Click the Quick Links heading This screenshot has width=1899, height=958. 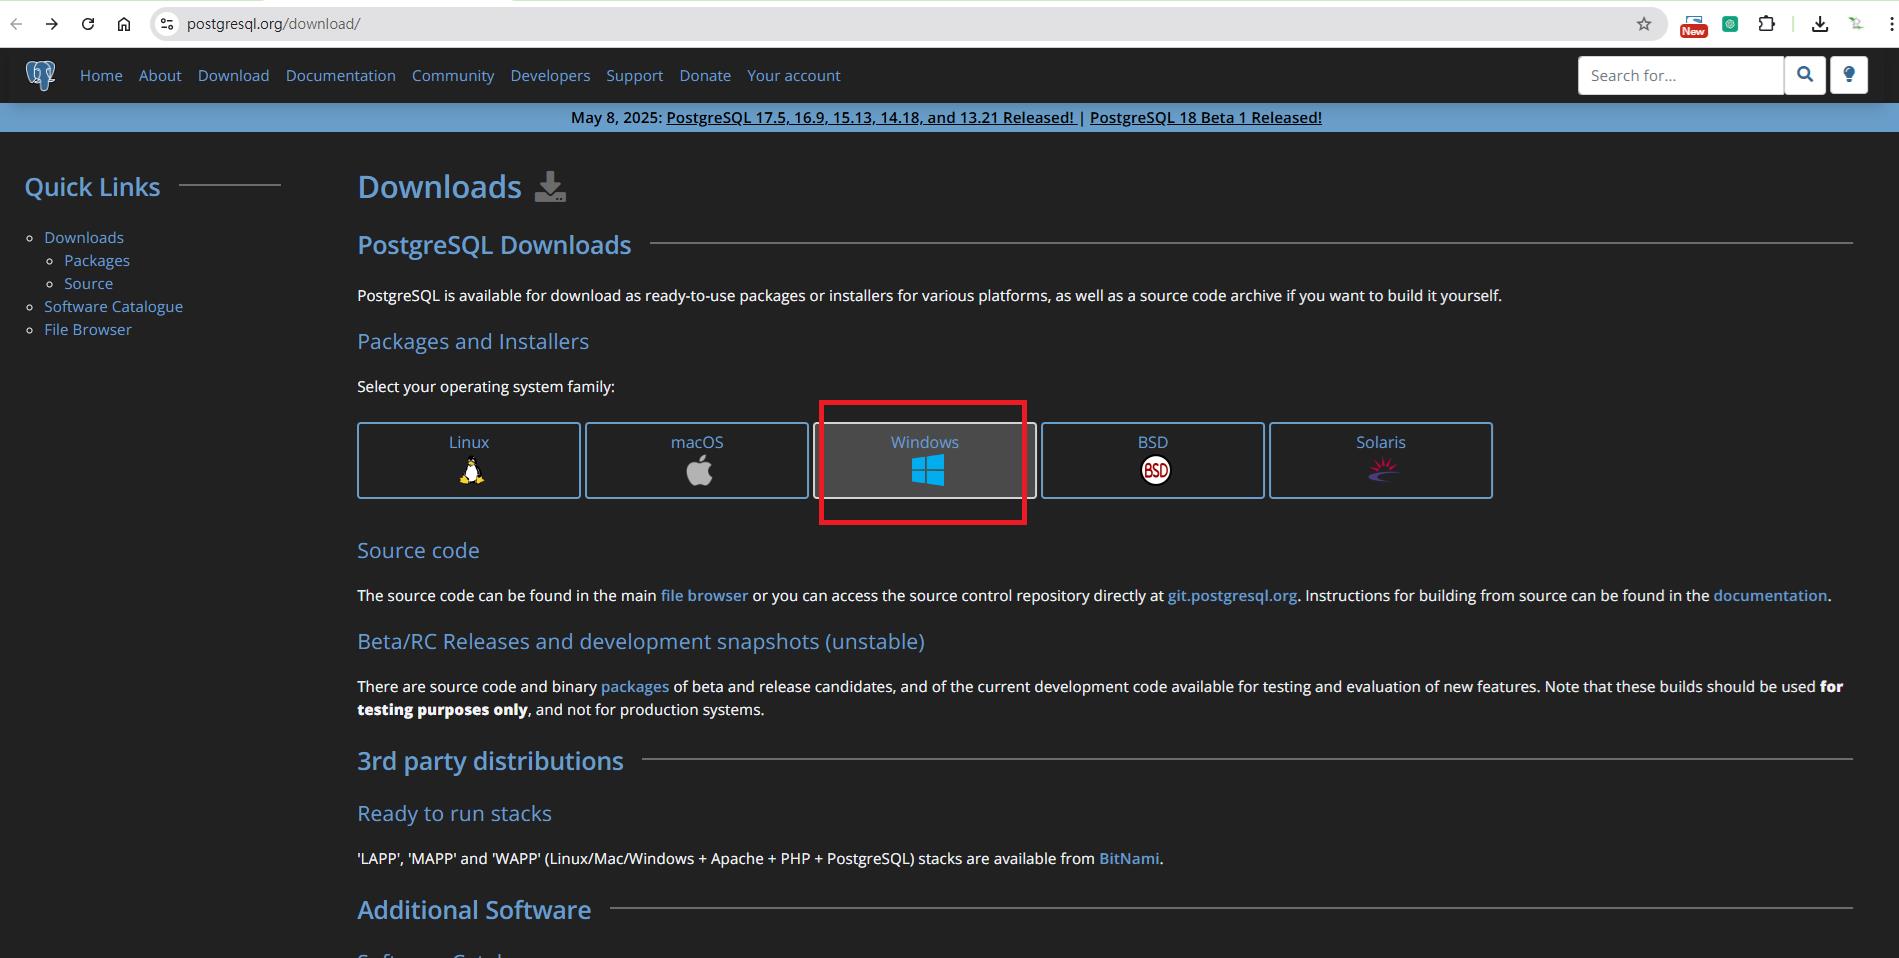92,187
